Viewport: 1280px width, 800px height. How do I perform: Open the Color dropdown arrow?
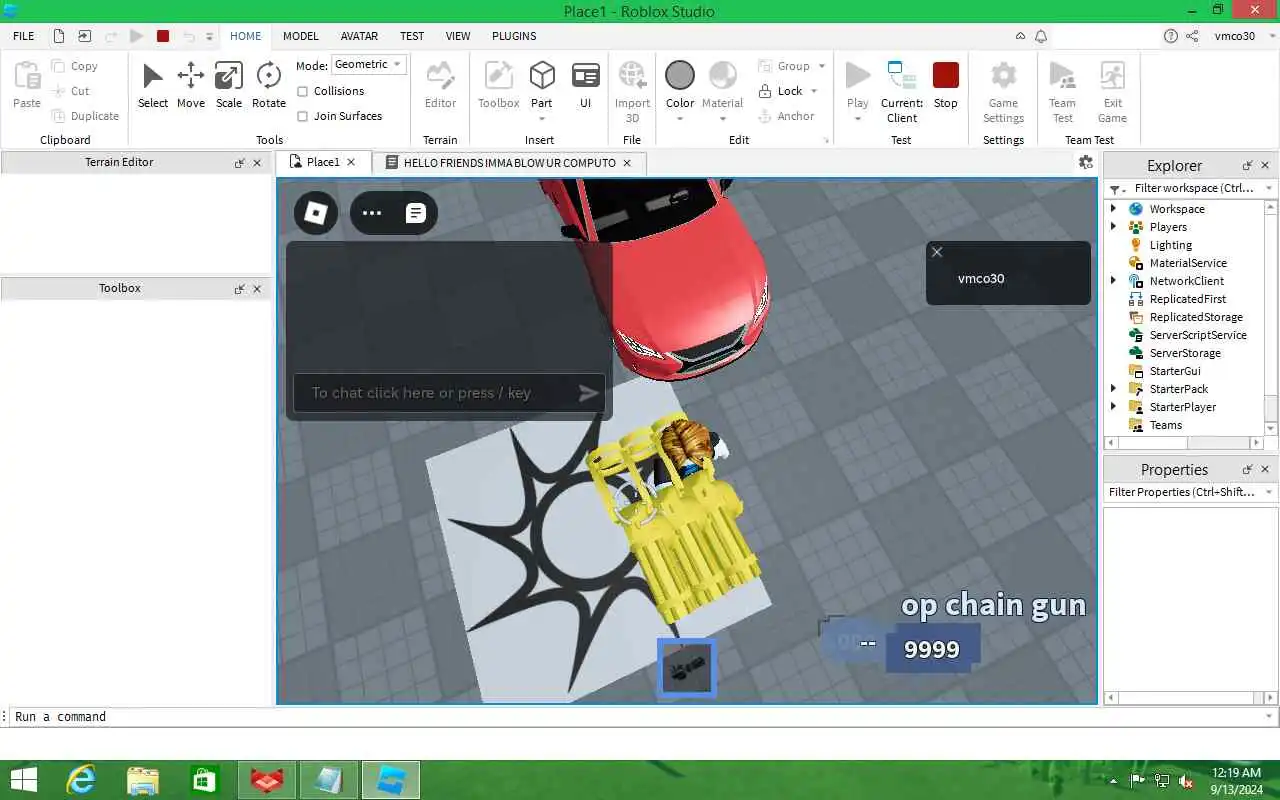tap(680, 119)
